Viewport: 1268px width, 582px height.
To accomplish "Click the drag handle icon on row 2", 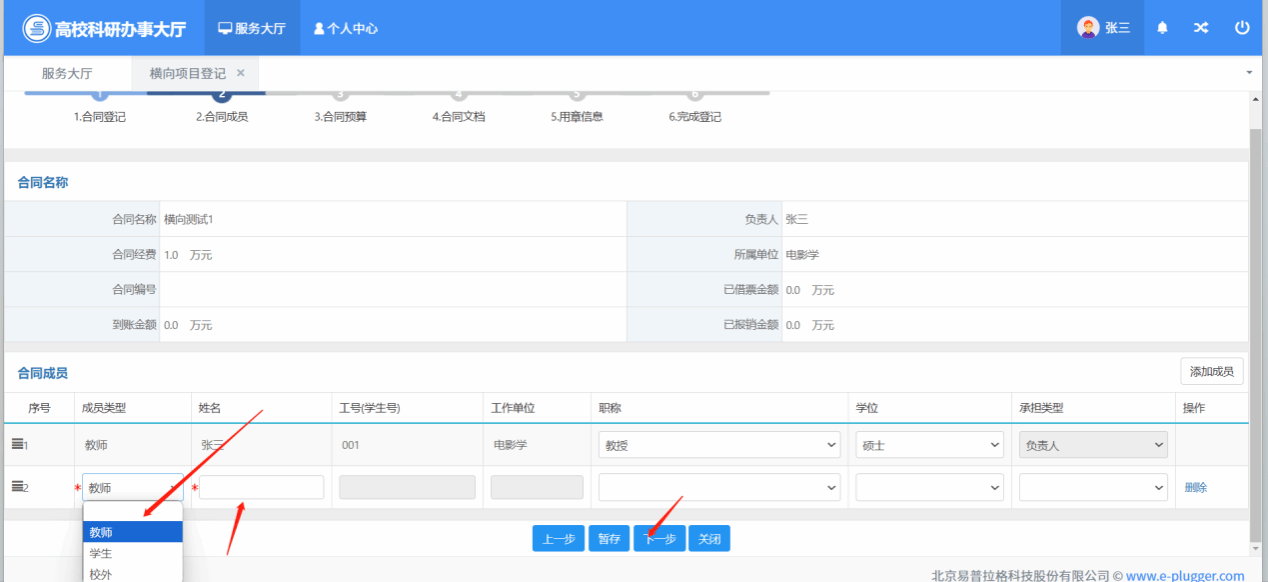I will (x=17, y=487).
